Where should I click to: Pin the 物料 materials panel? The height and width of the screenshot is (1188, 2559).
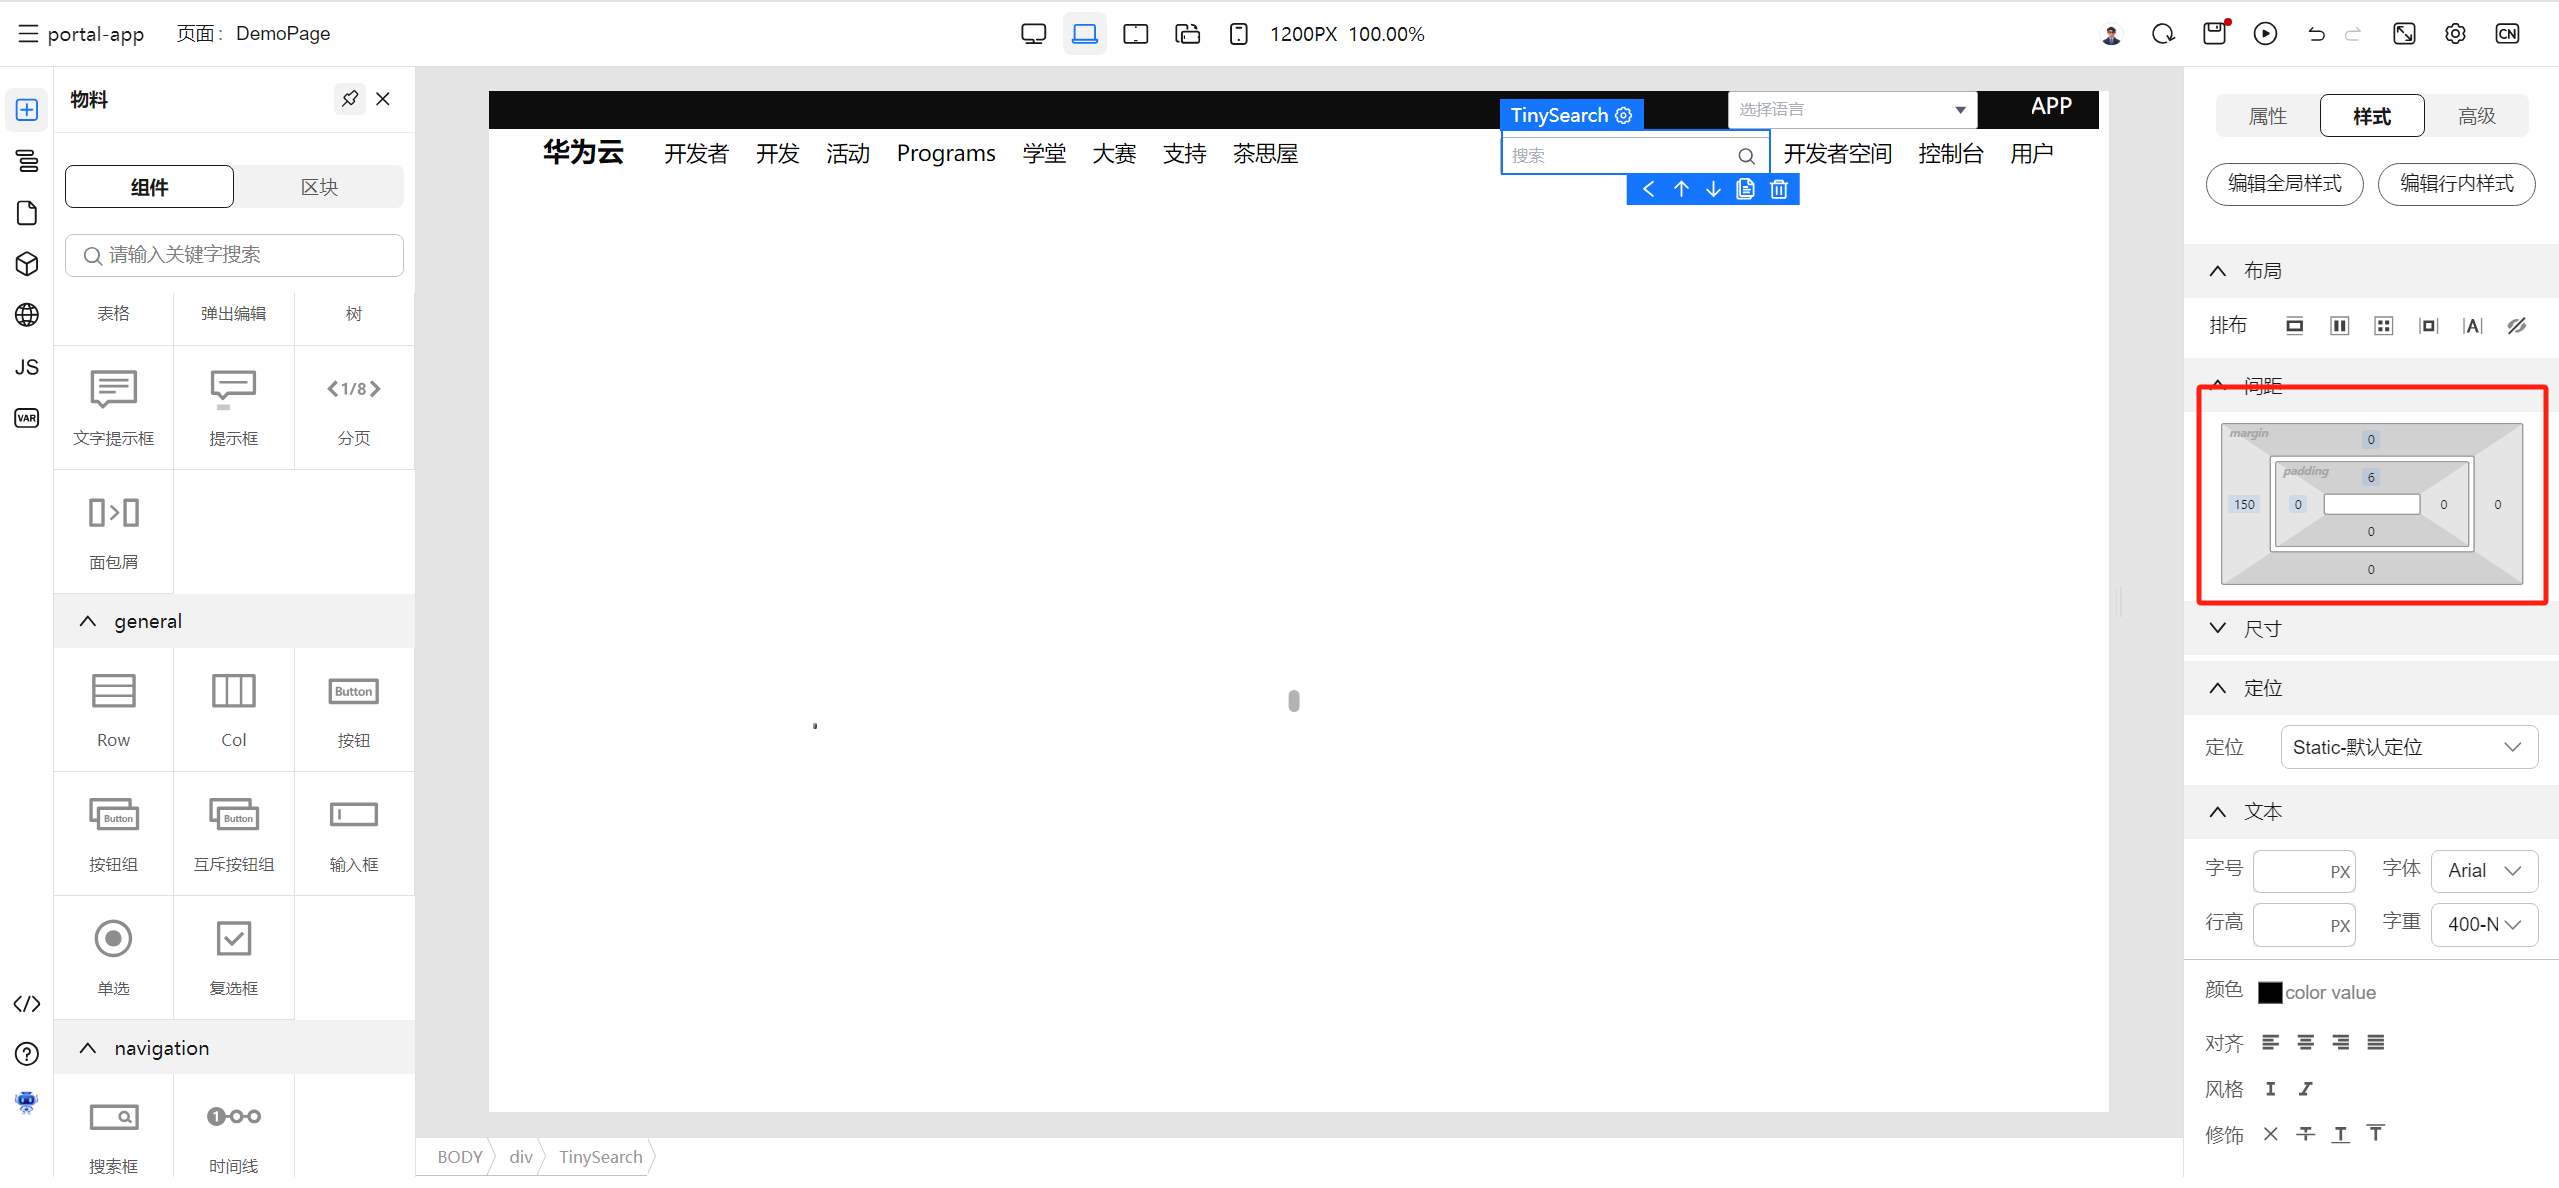[x=349, y=99]
